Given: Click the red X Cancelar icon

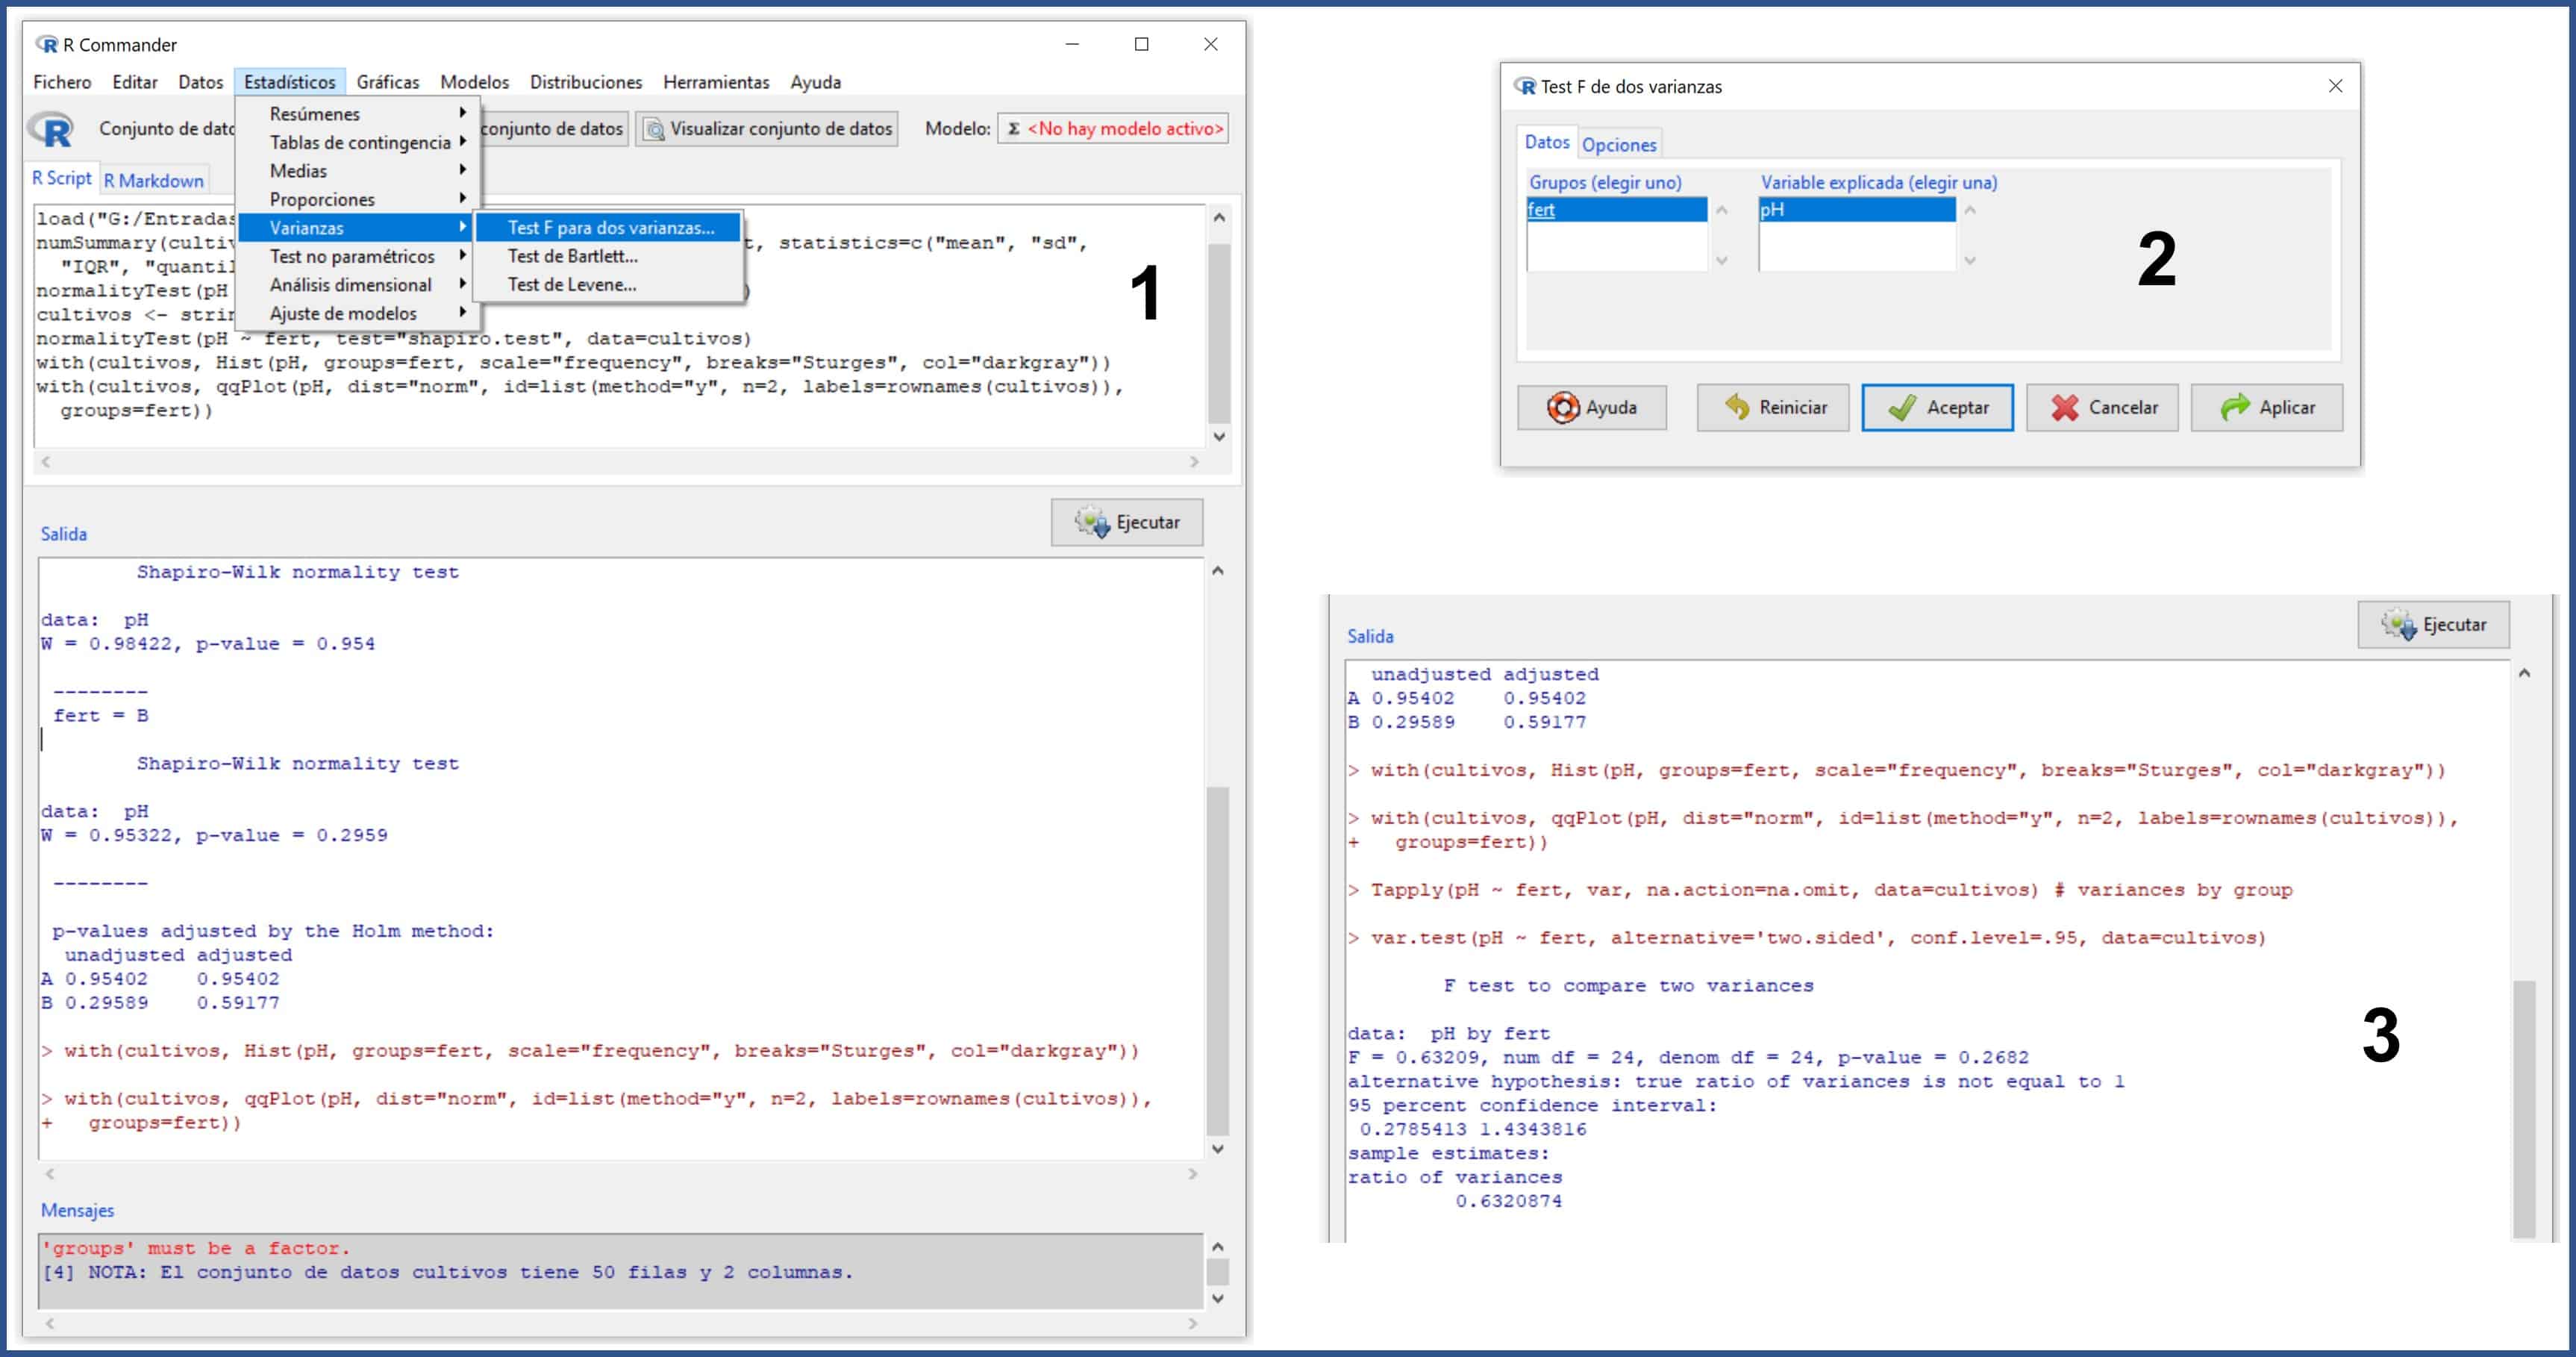Looking at the screenshot, I should [x=2064, y=408].
